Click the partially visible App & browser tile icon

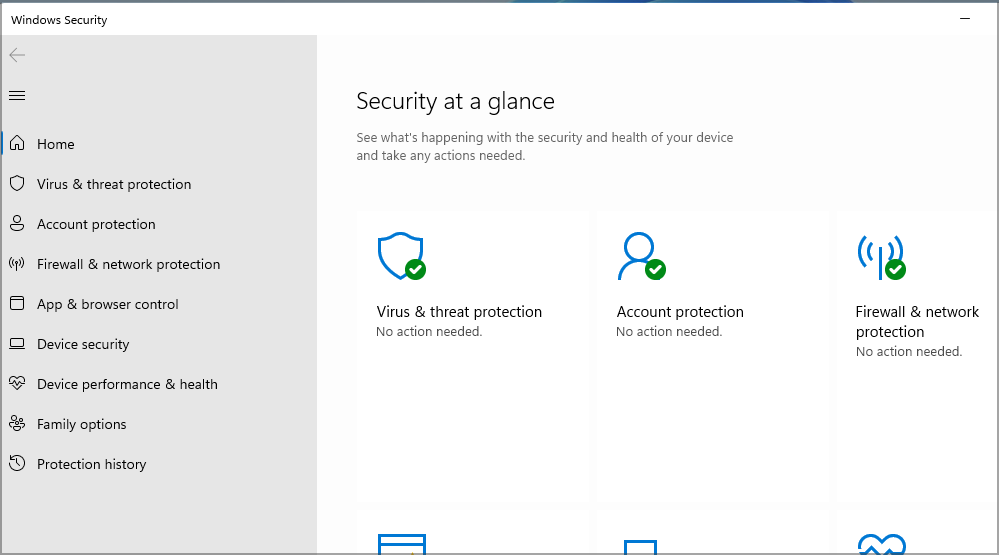click(401, 544)
